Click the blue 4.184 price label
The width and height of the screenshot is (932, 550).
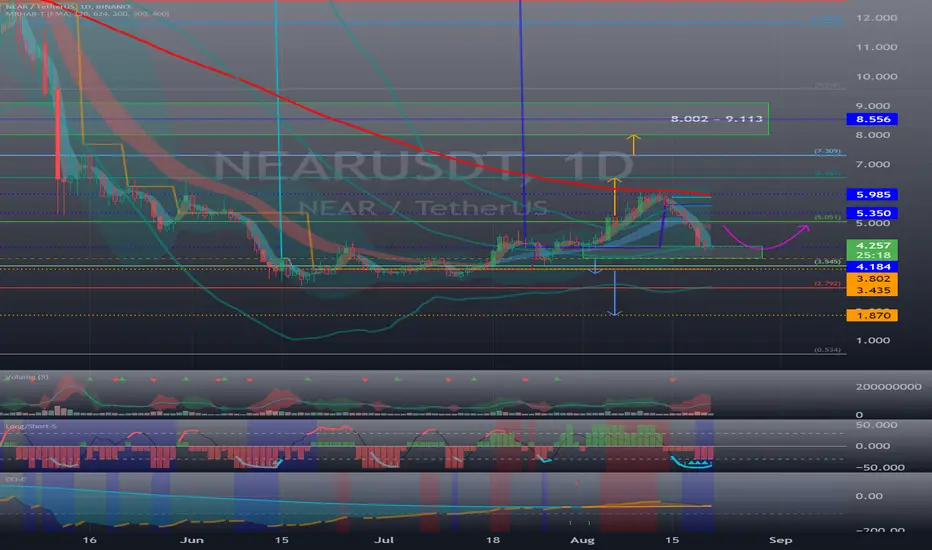tap(872, 267)
